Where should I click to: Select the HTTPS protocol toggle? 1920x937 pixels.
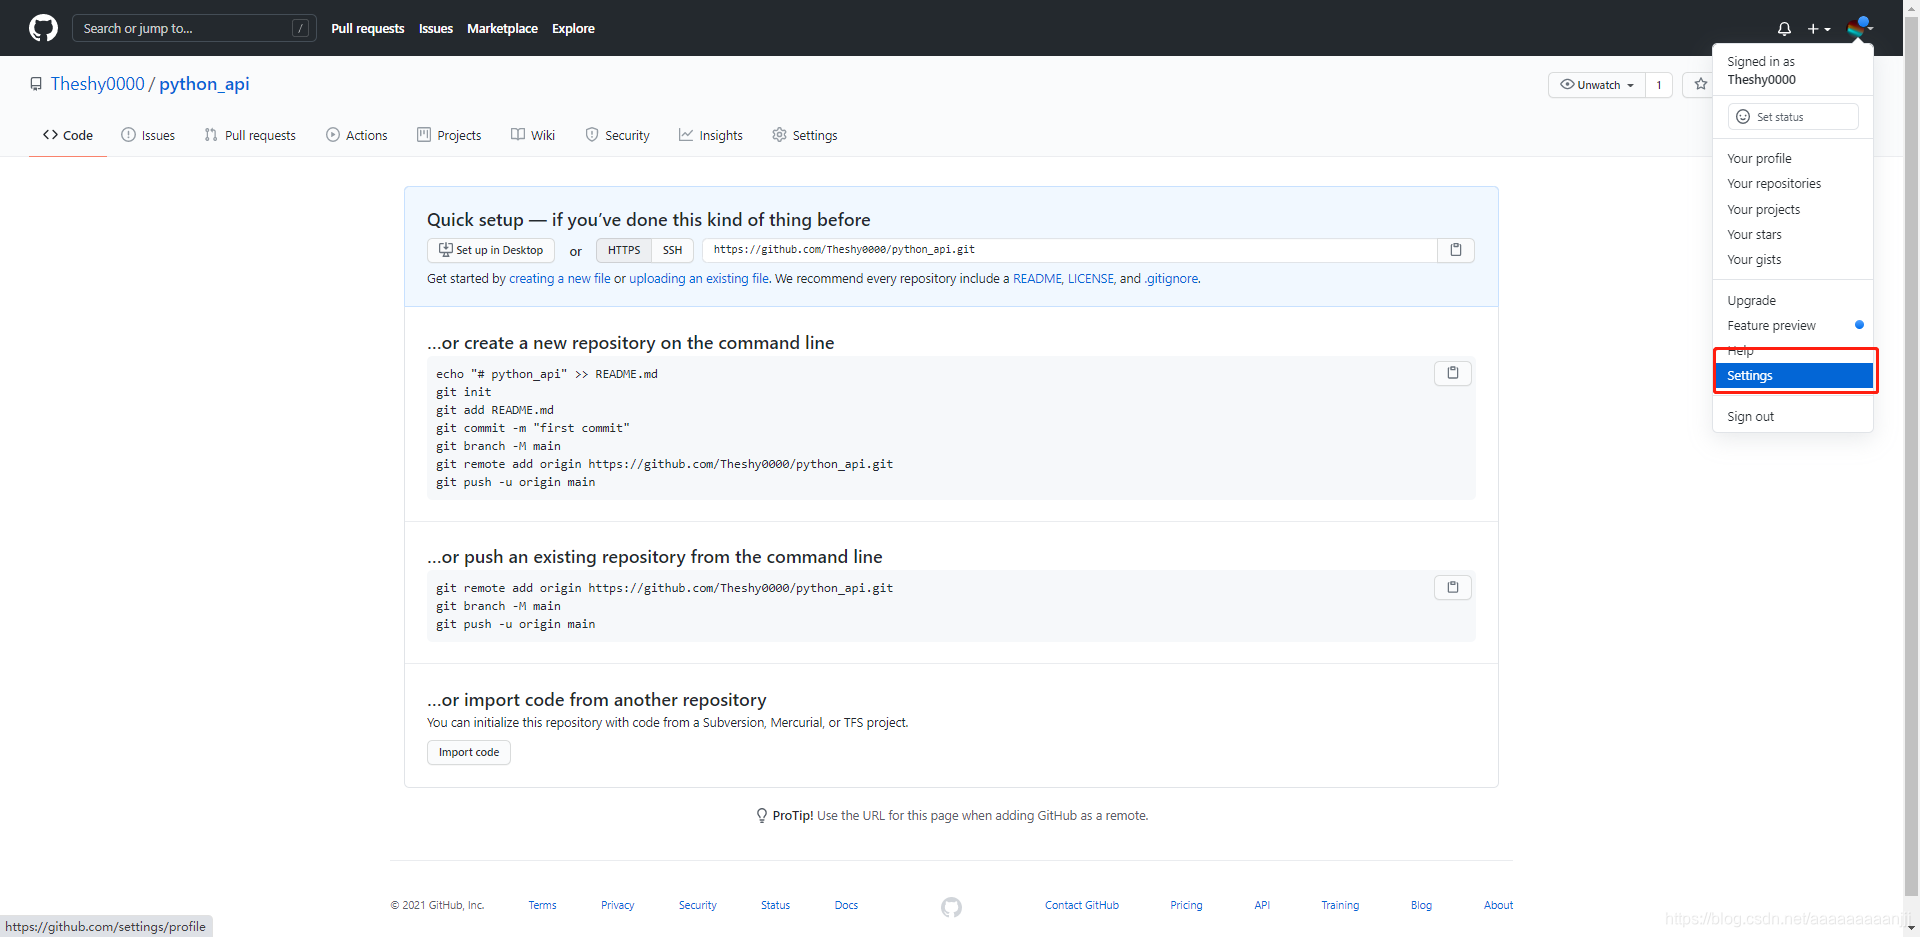coord(624,250)
